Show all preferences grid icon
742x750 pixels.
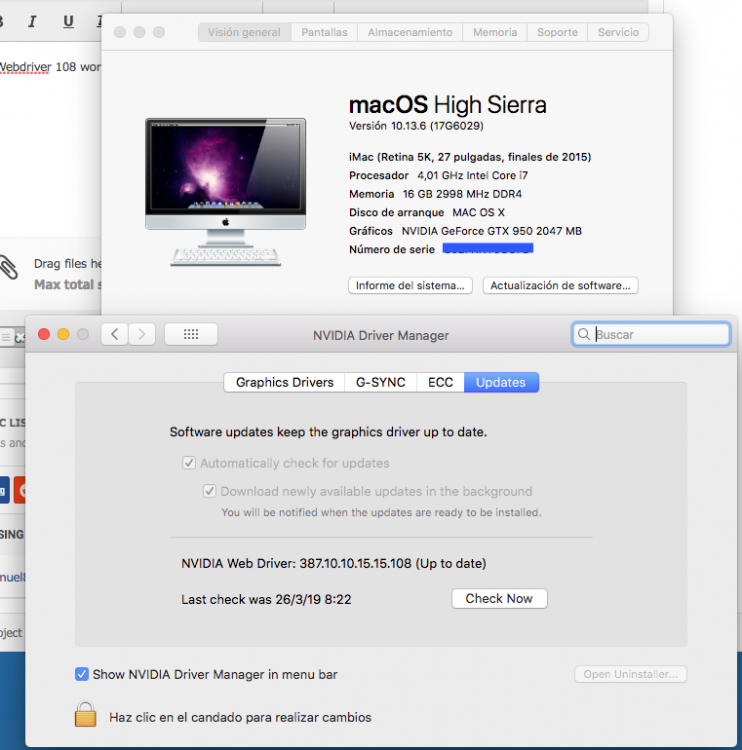[x=191, y=334]
